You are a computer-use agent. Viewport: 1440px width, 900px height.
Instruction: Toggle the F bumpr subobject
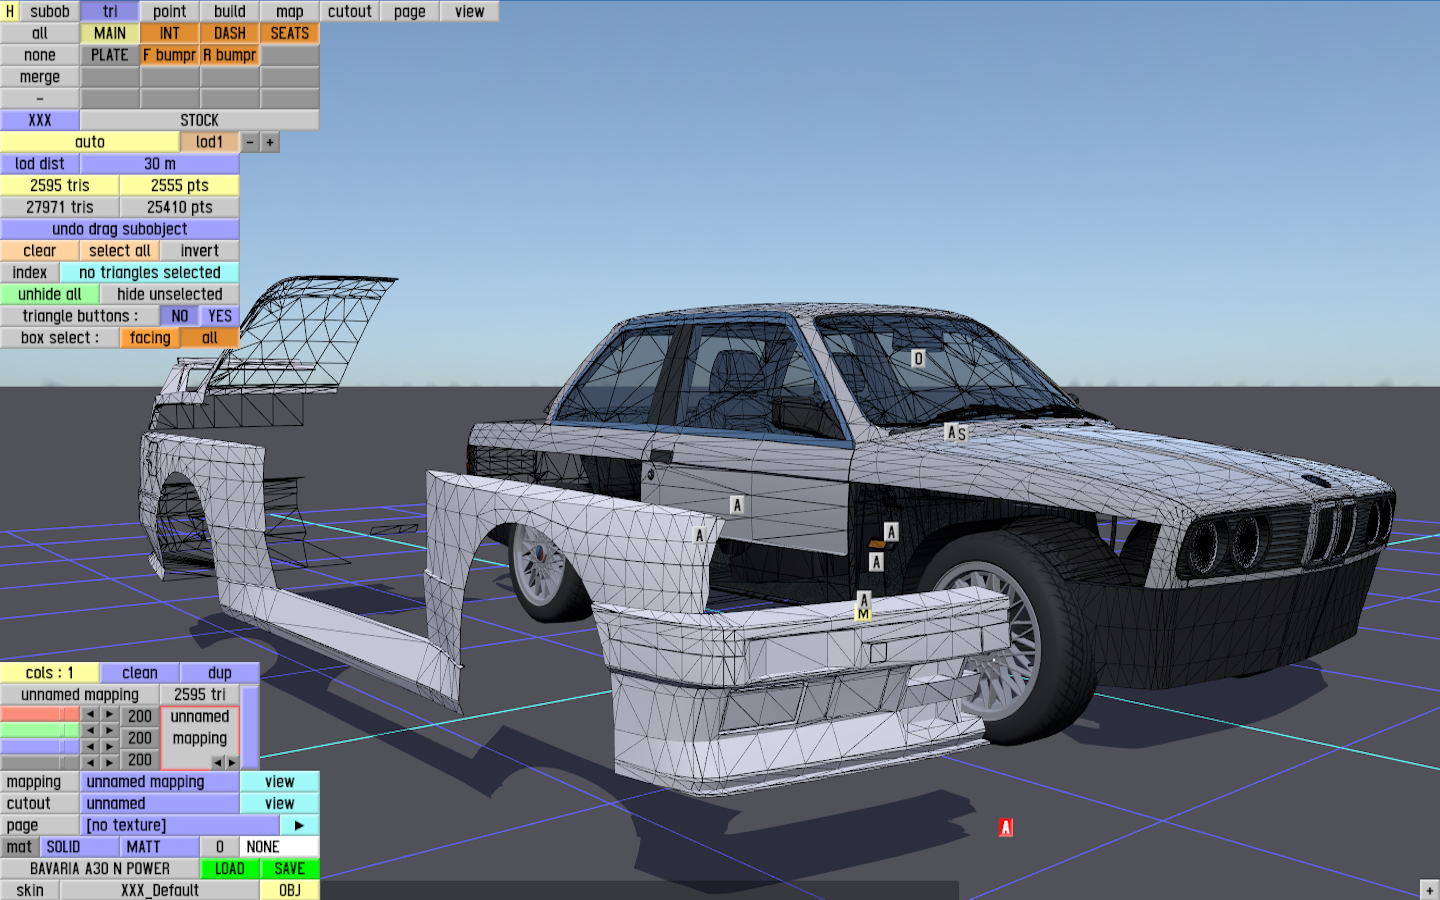click(x=170, y=55)
